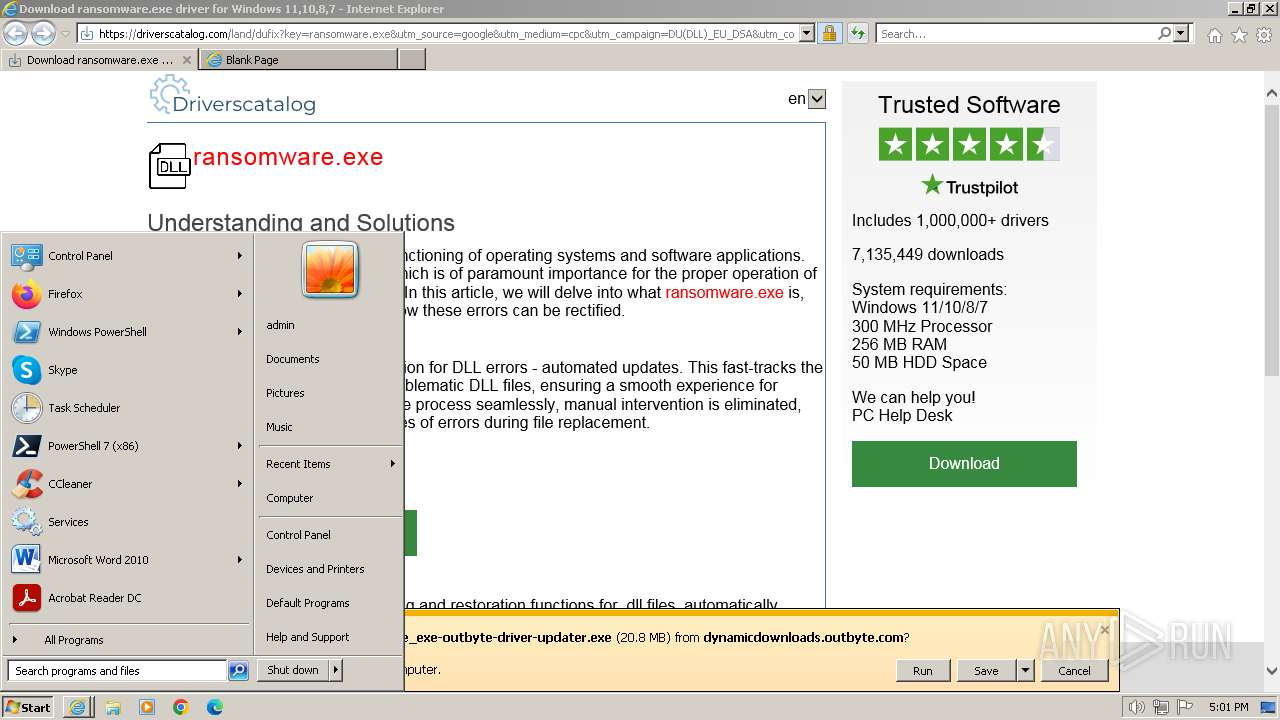Viewport: 1280px width, 720px height.
Task: Open the Save button dropdown arrow
Action: click(1025, 670)
